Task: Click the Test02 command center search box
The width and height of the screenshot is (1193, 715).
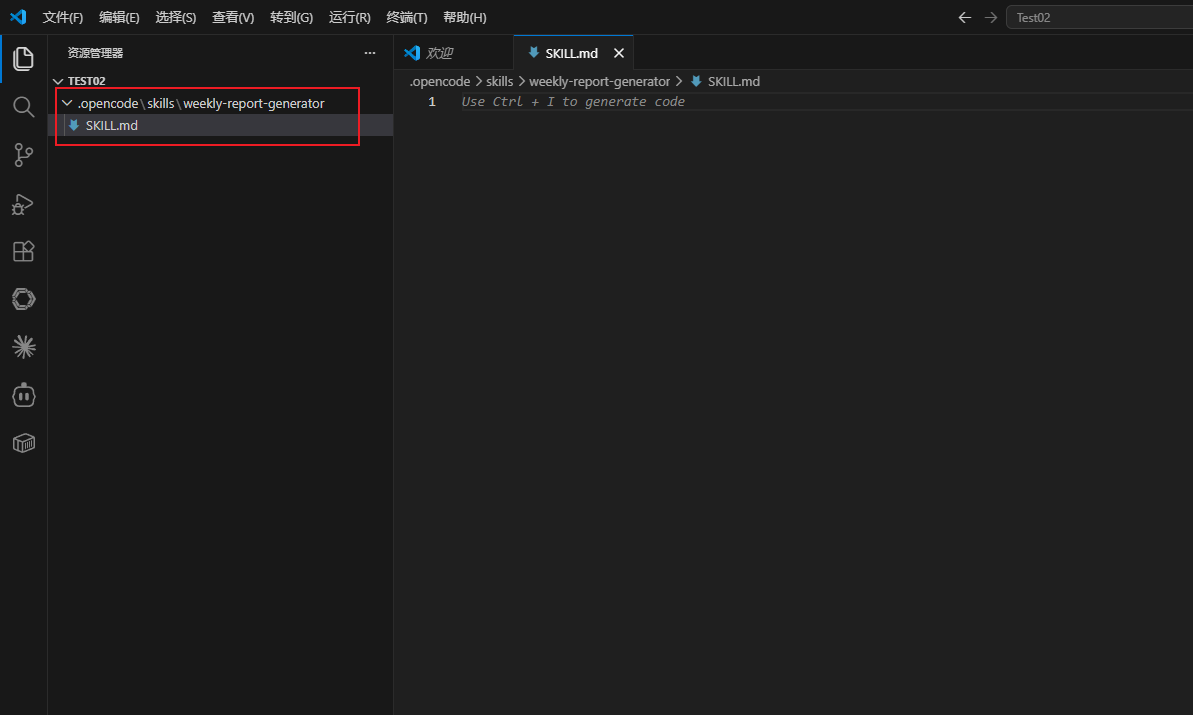Action: [x=1099, y=17]
